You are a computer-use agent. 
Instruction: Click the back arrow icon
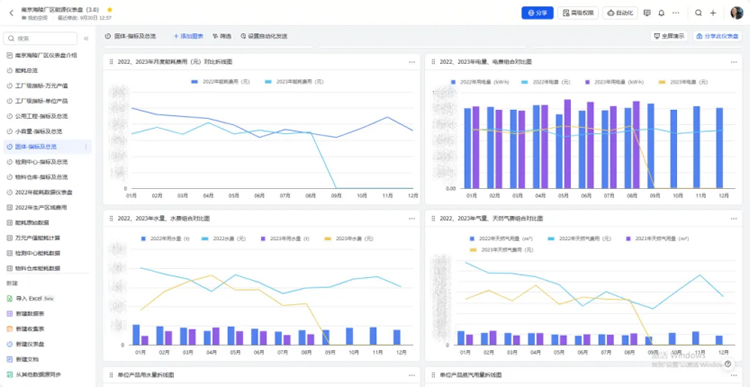pyautogui.click(x=11, y=13)
